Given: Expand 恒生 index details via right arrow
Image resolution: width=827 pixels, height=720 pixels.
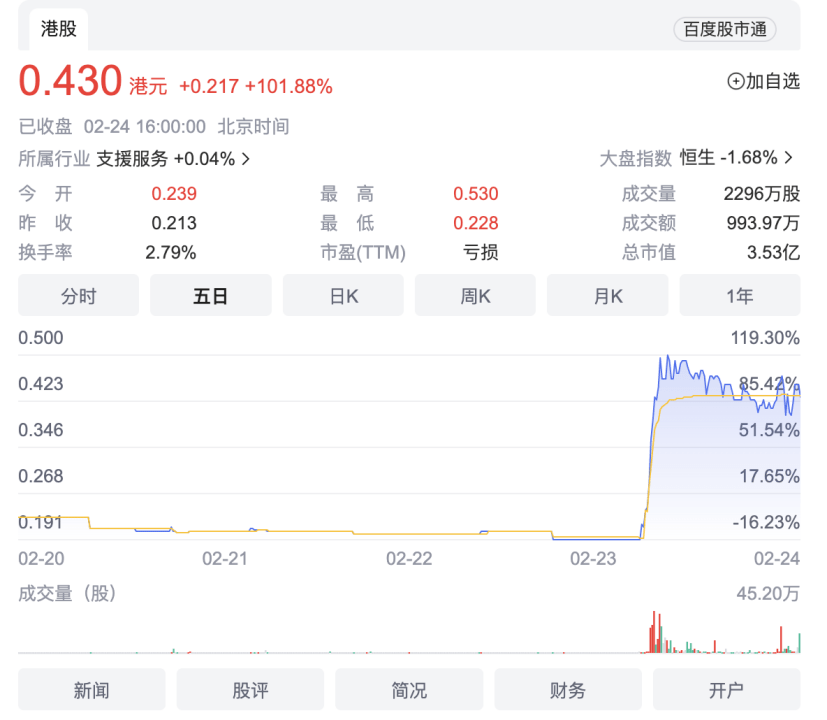Looking at the screenshot, I should (787, 158).
